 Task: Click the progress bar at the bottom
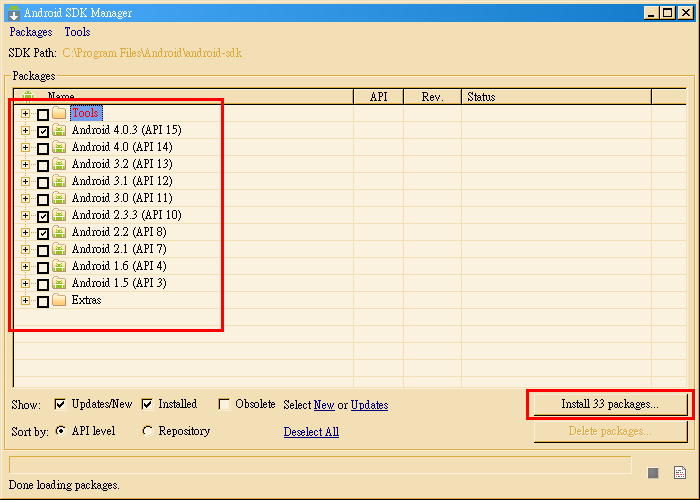point(320,465)
